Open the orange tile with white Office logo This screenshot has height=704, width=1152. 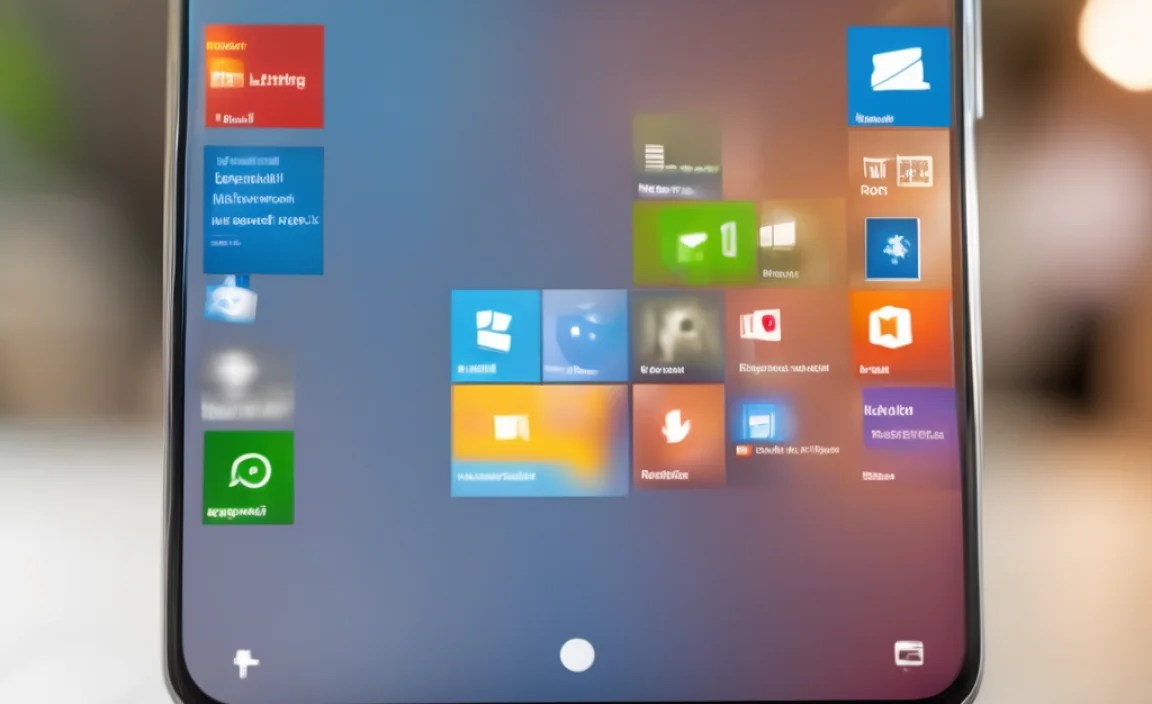pos(901,337)
